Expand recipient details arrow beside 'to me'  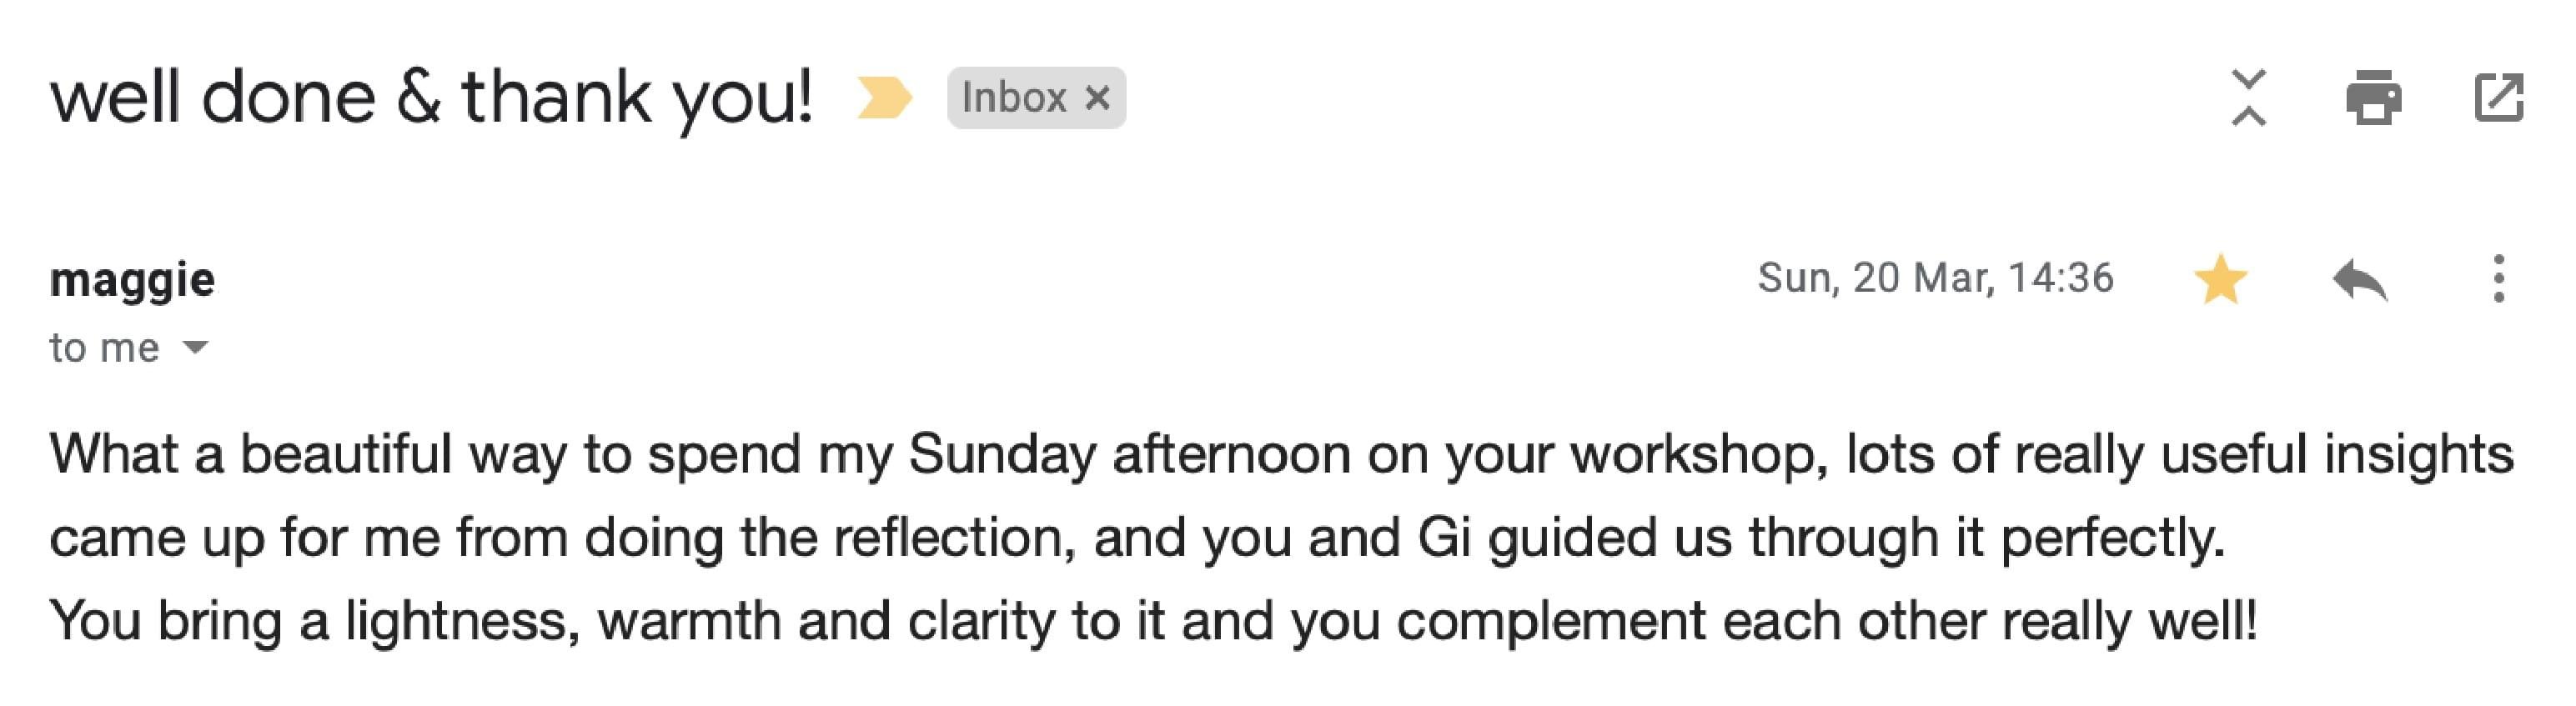tap(196, 348)
